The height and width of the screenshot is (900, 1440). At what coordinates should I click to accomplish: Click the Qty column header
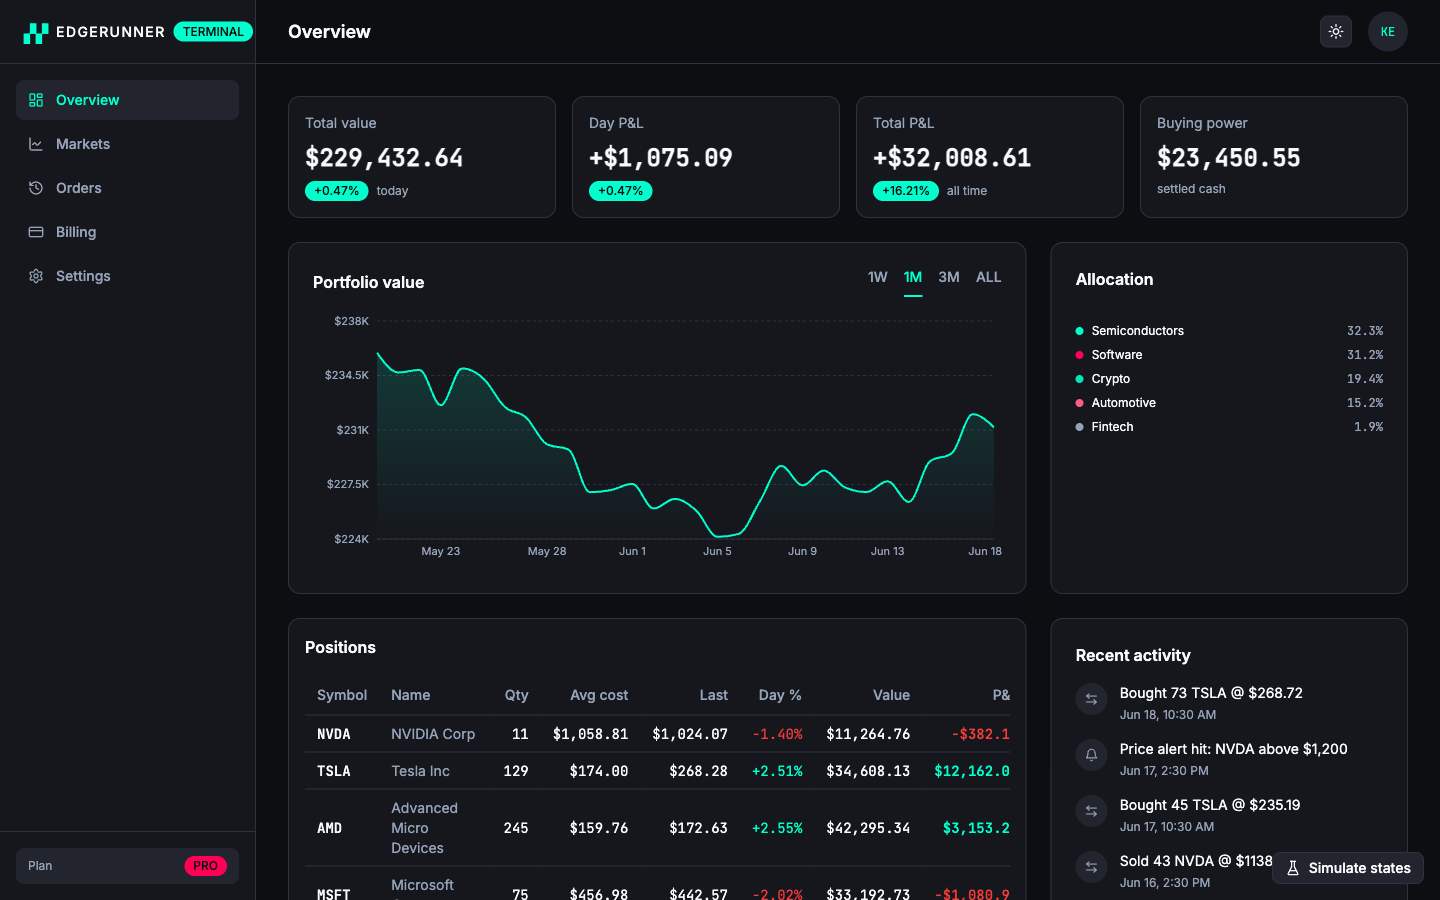click(x=516, y=695)
